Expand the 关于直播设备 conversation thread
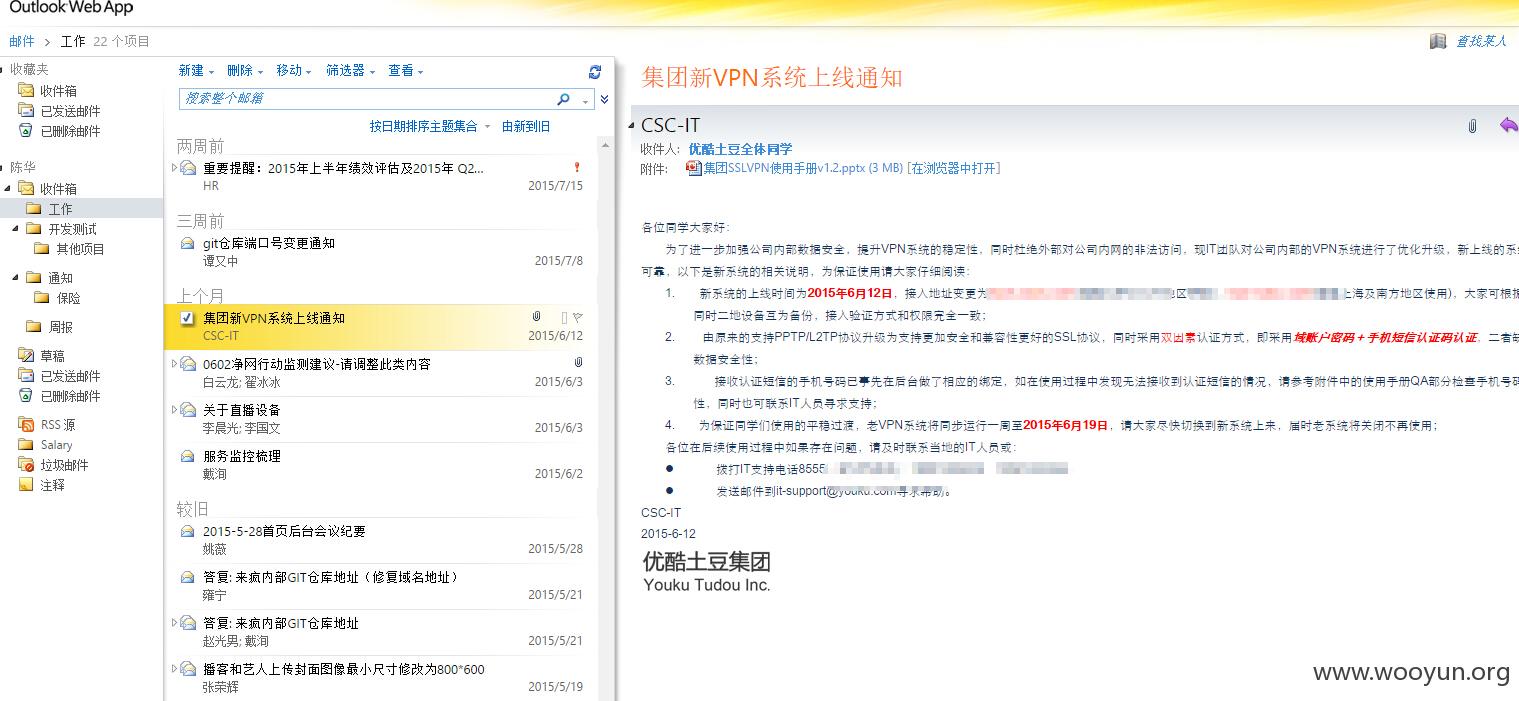The image size is (1519, 701). (174, 410)
